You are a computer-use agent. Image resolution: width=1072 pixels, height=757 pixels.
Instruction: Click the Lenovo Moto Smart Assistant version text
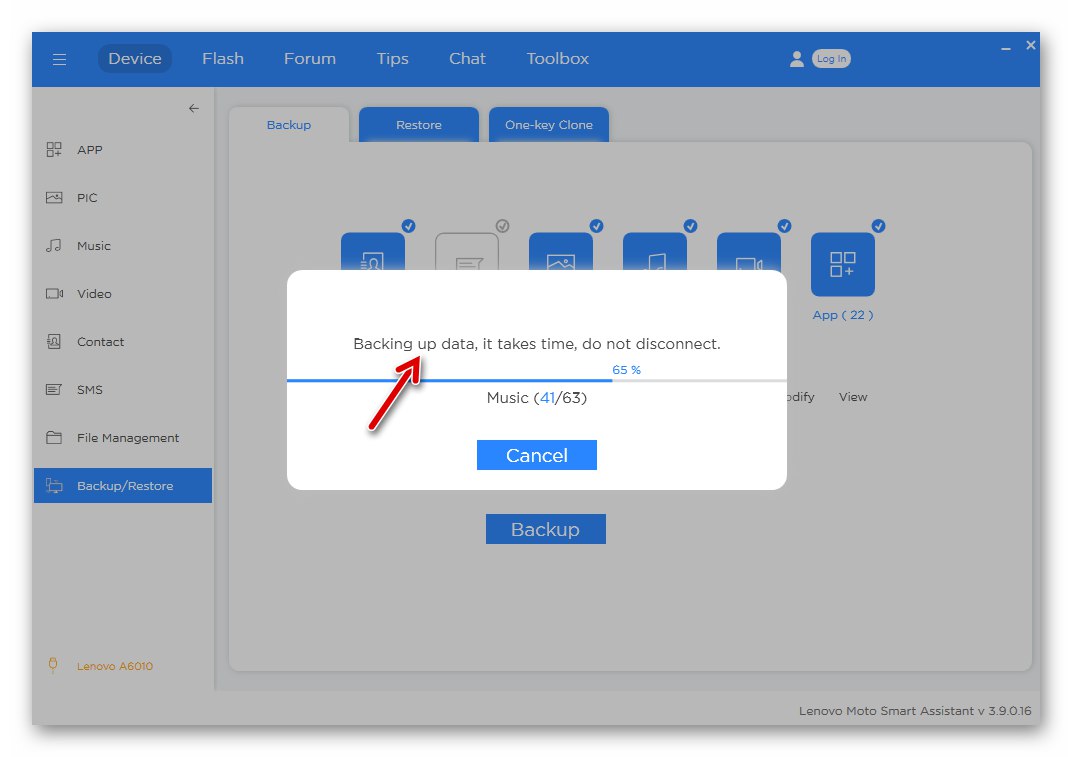(x=915, y=710)
